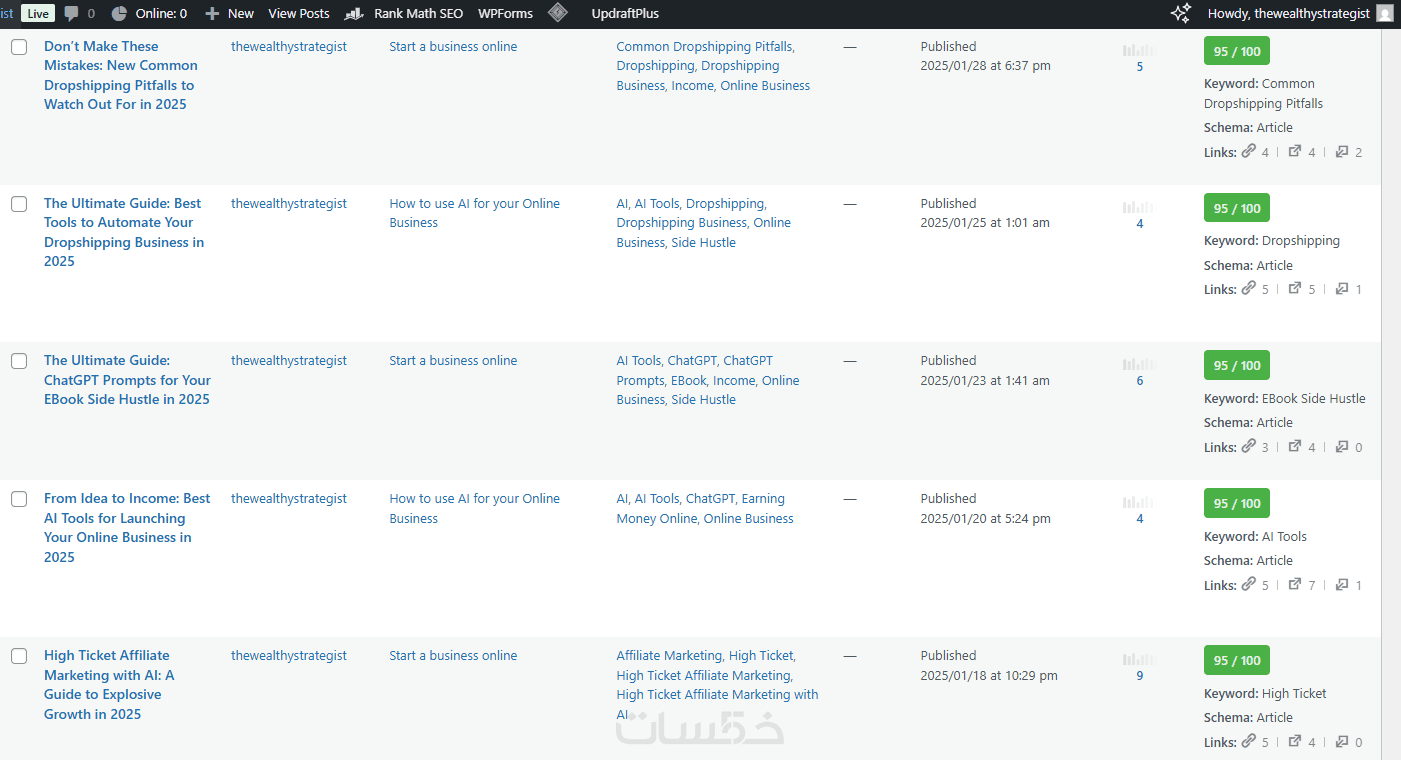Click the plus icon beside New

212,14
